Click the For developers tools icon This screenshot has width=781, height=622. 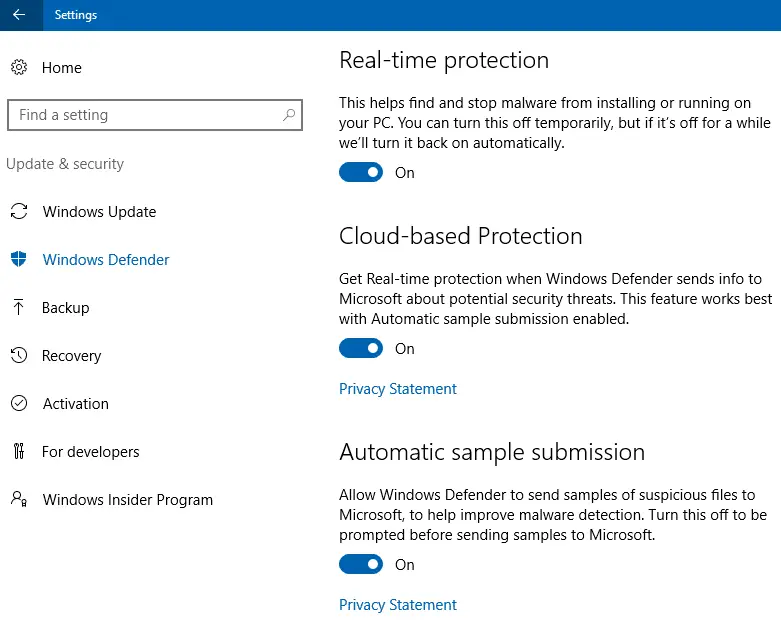pyautogui.click(x=18, y=451)
